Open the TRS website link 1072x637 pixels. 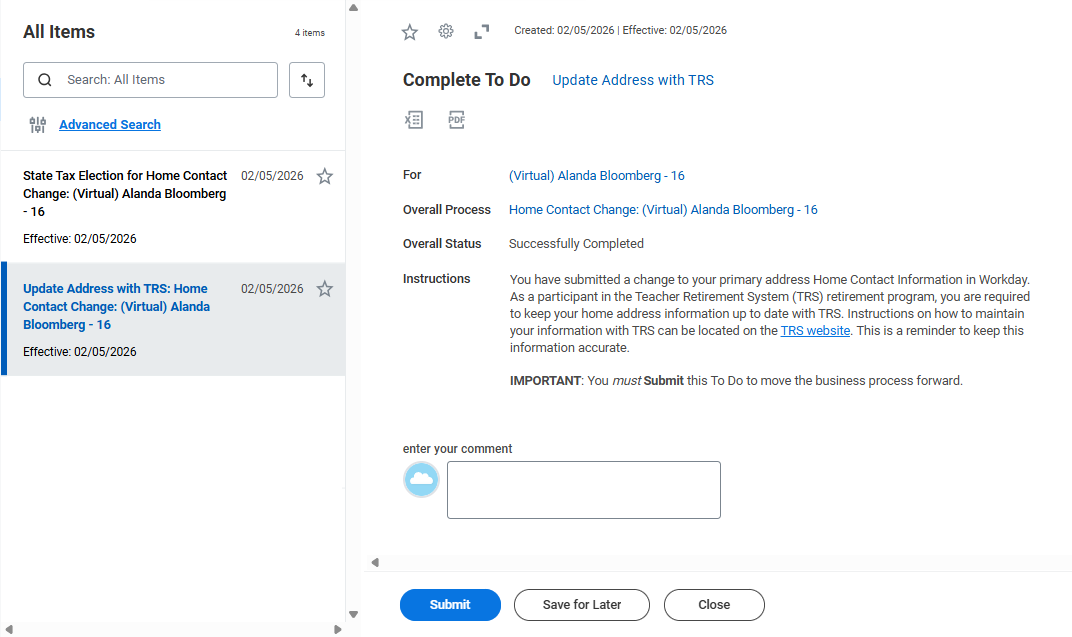click(815, 331)
